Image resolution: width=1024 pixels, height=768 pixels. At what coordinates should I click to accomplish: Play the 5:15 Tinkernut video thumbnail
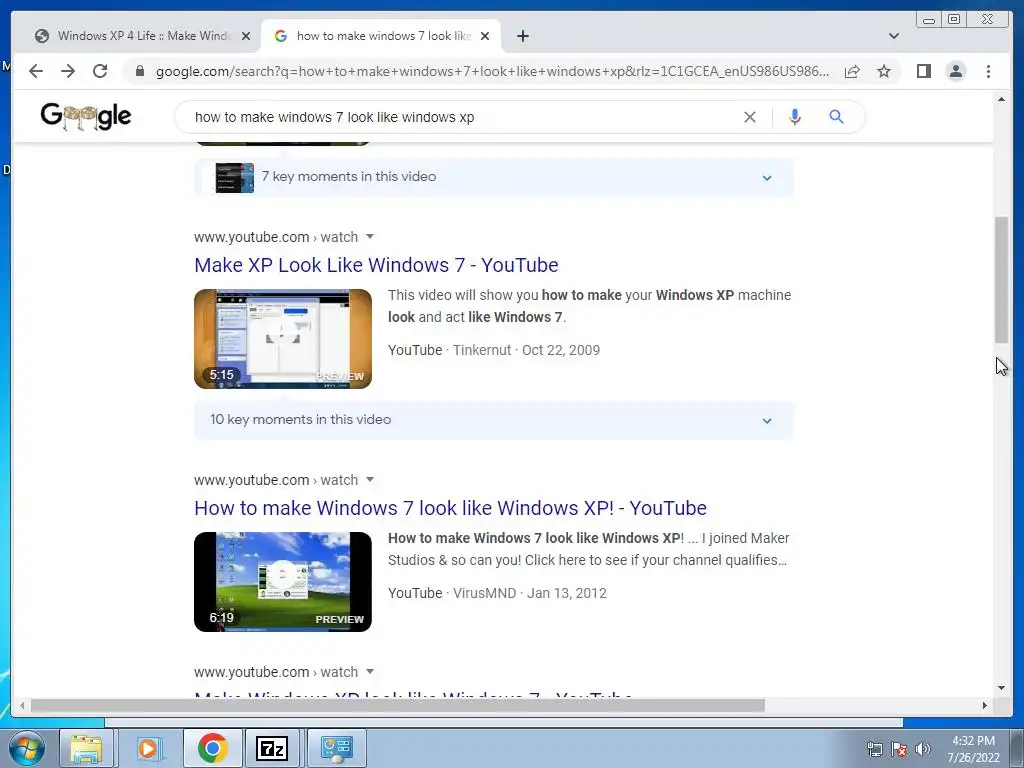click(x=283, y=339)
